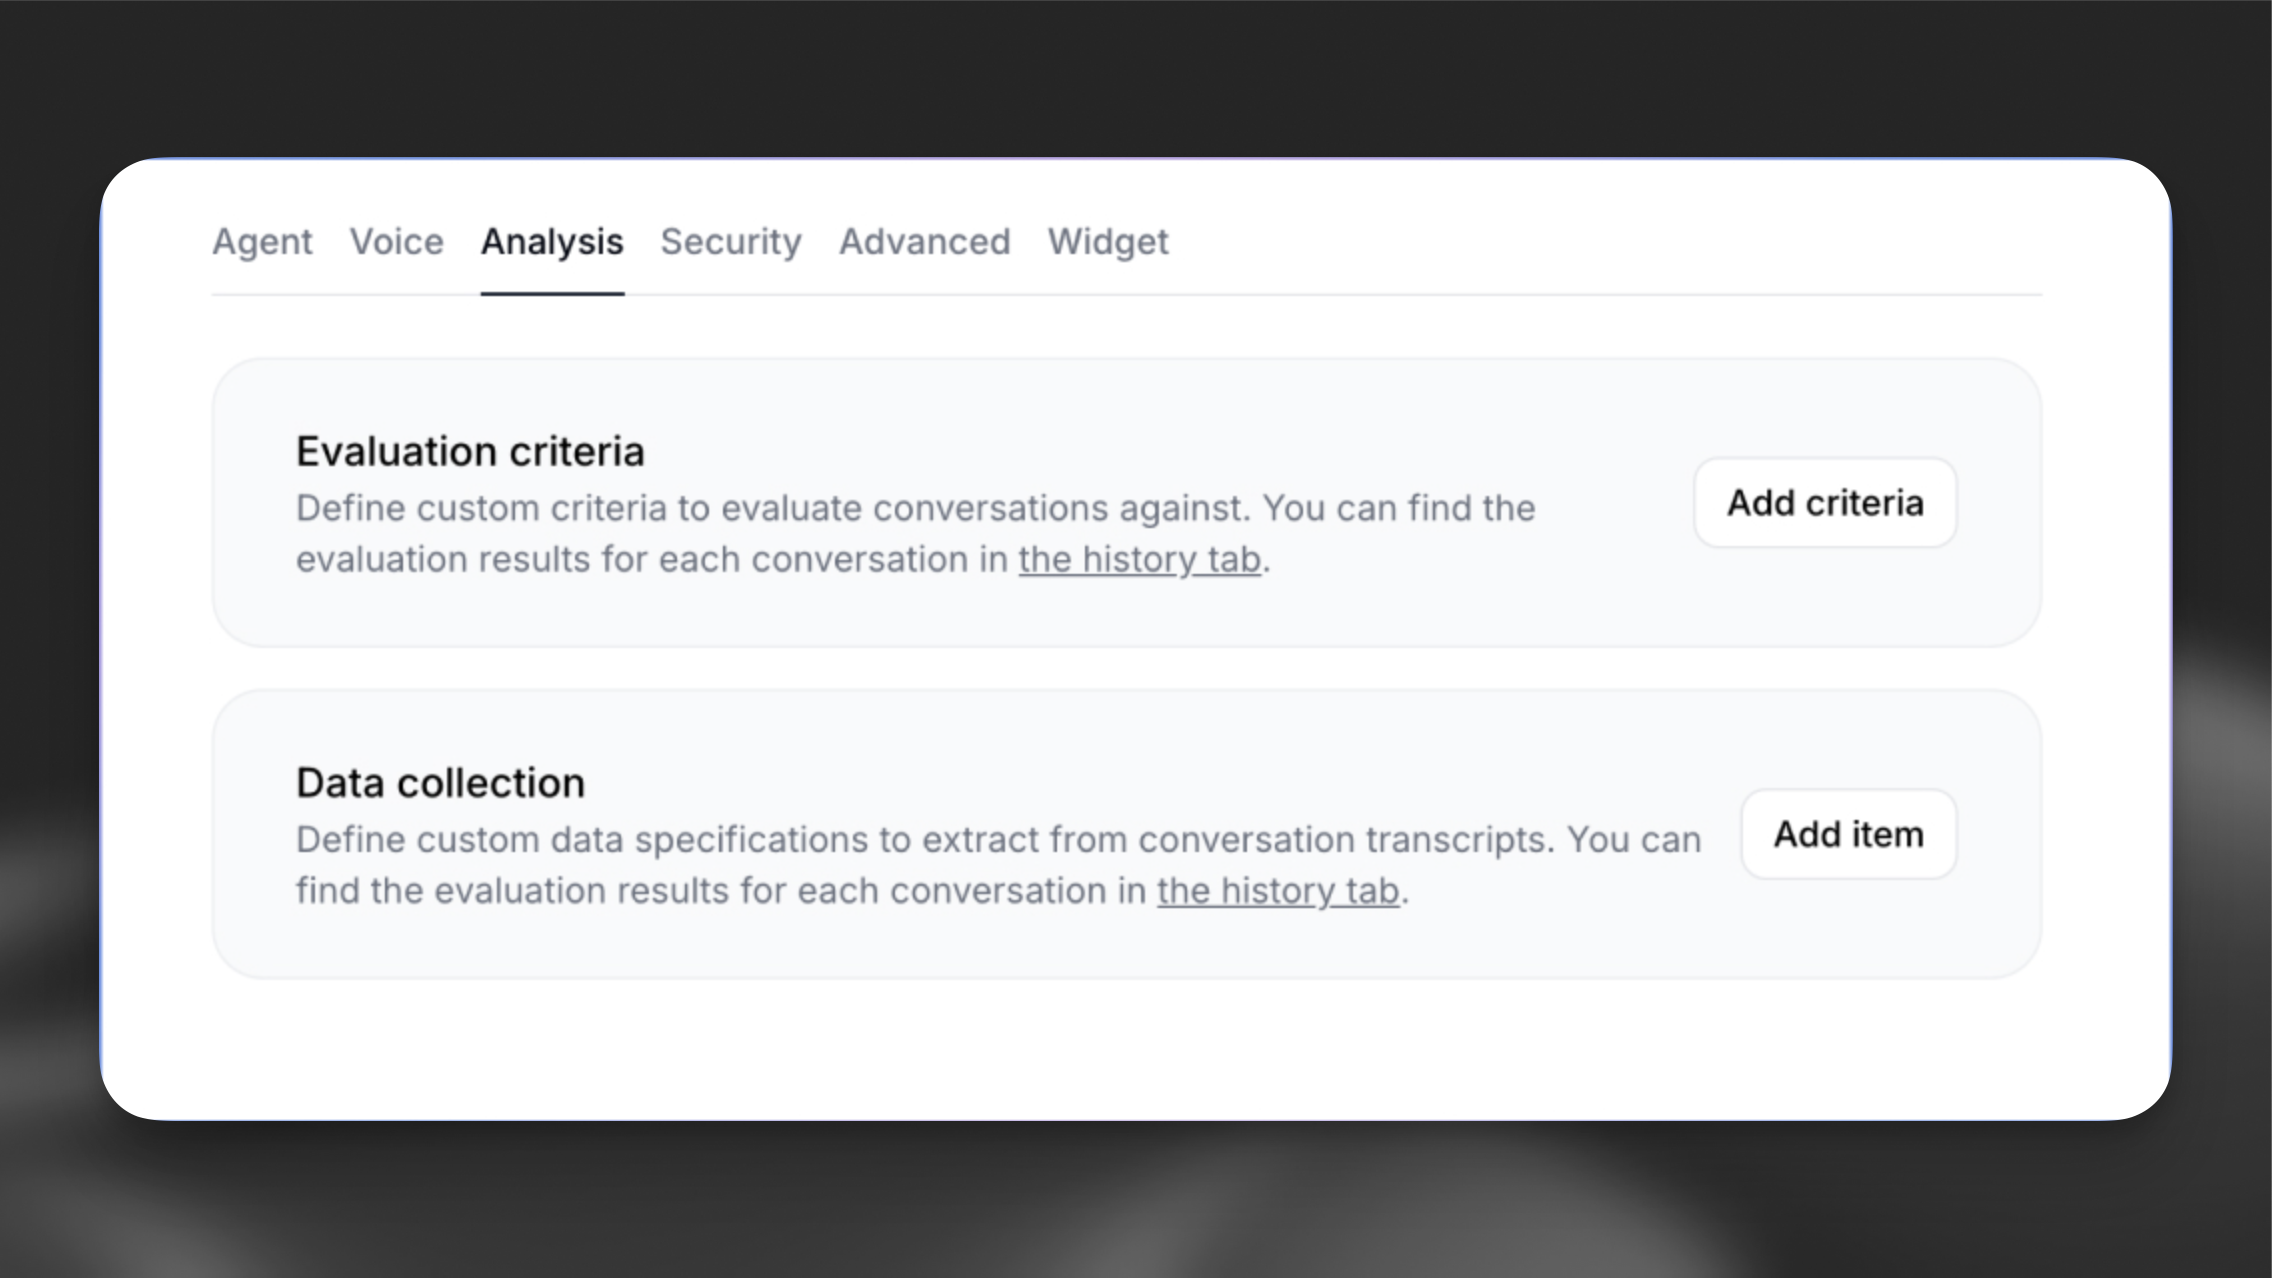
Task: Follow the history tab link under Evaluation criteria
Action: pos(1139,560)
